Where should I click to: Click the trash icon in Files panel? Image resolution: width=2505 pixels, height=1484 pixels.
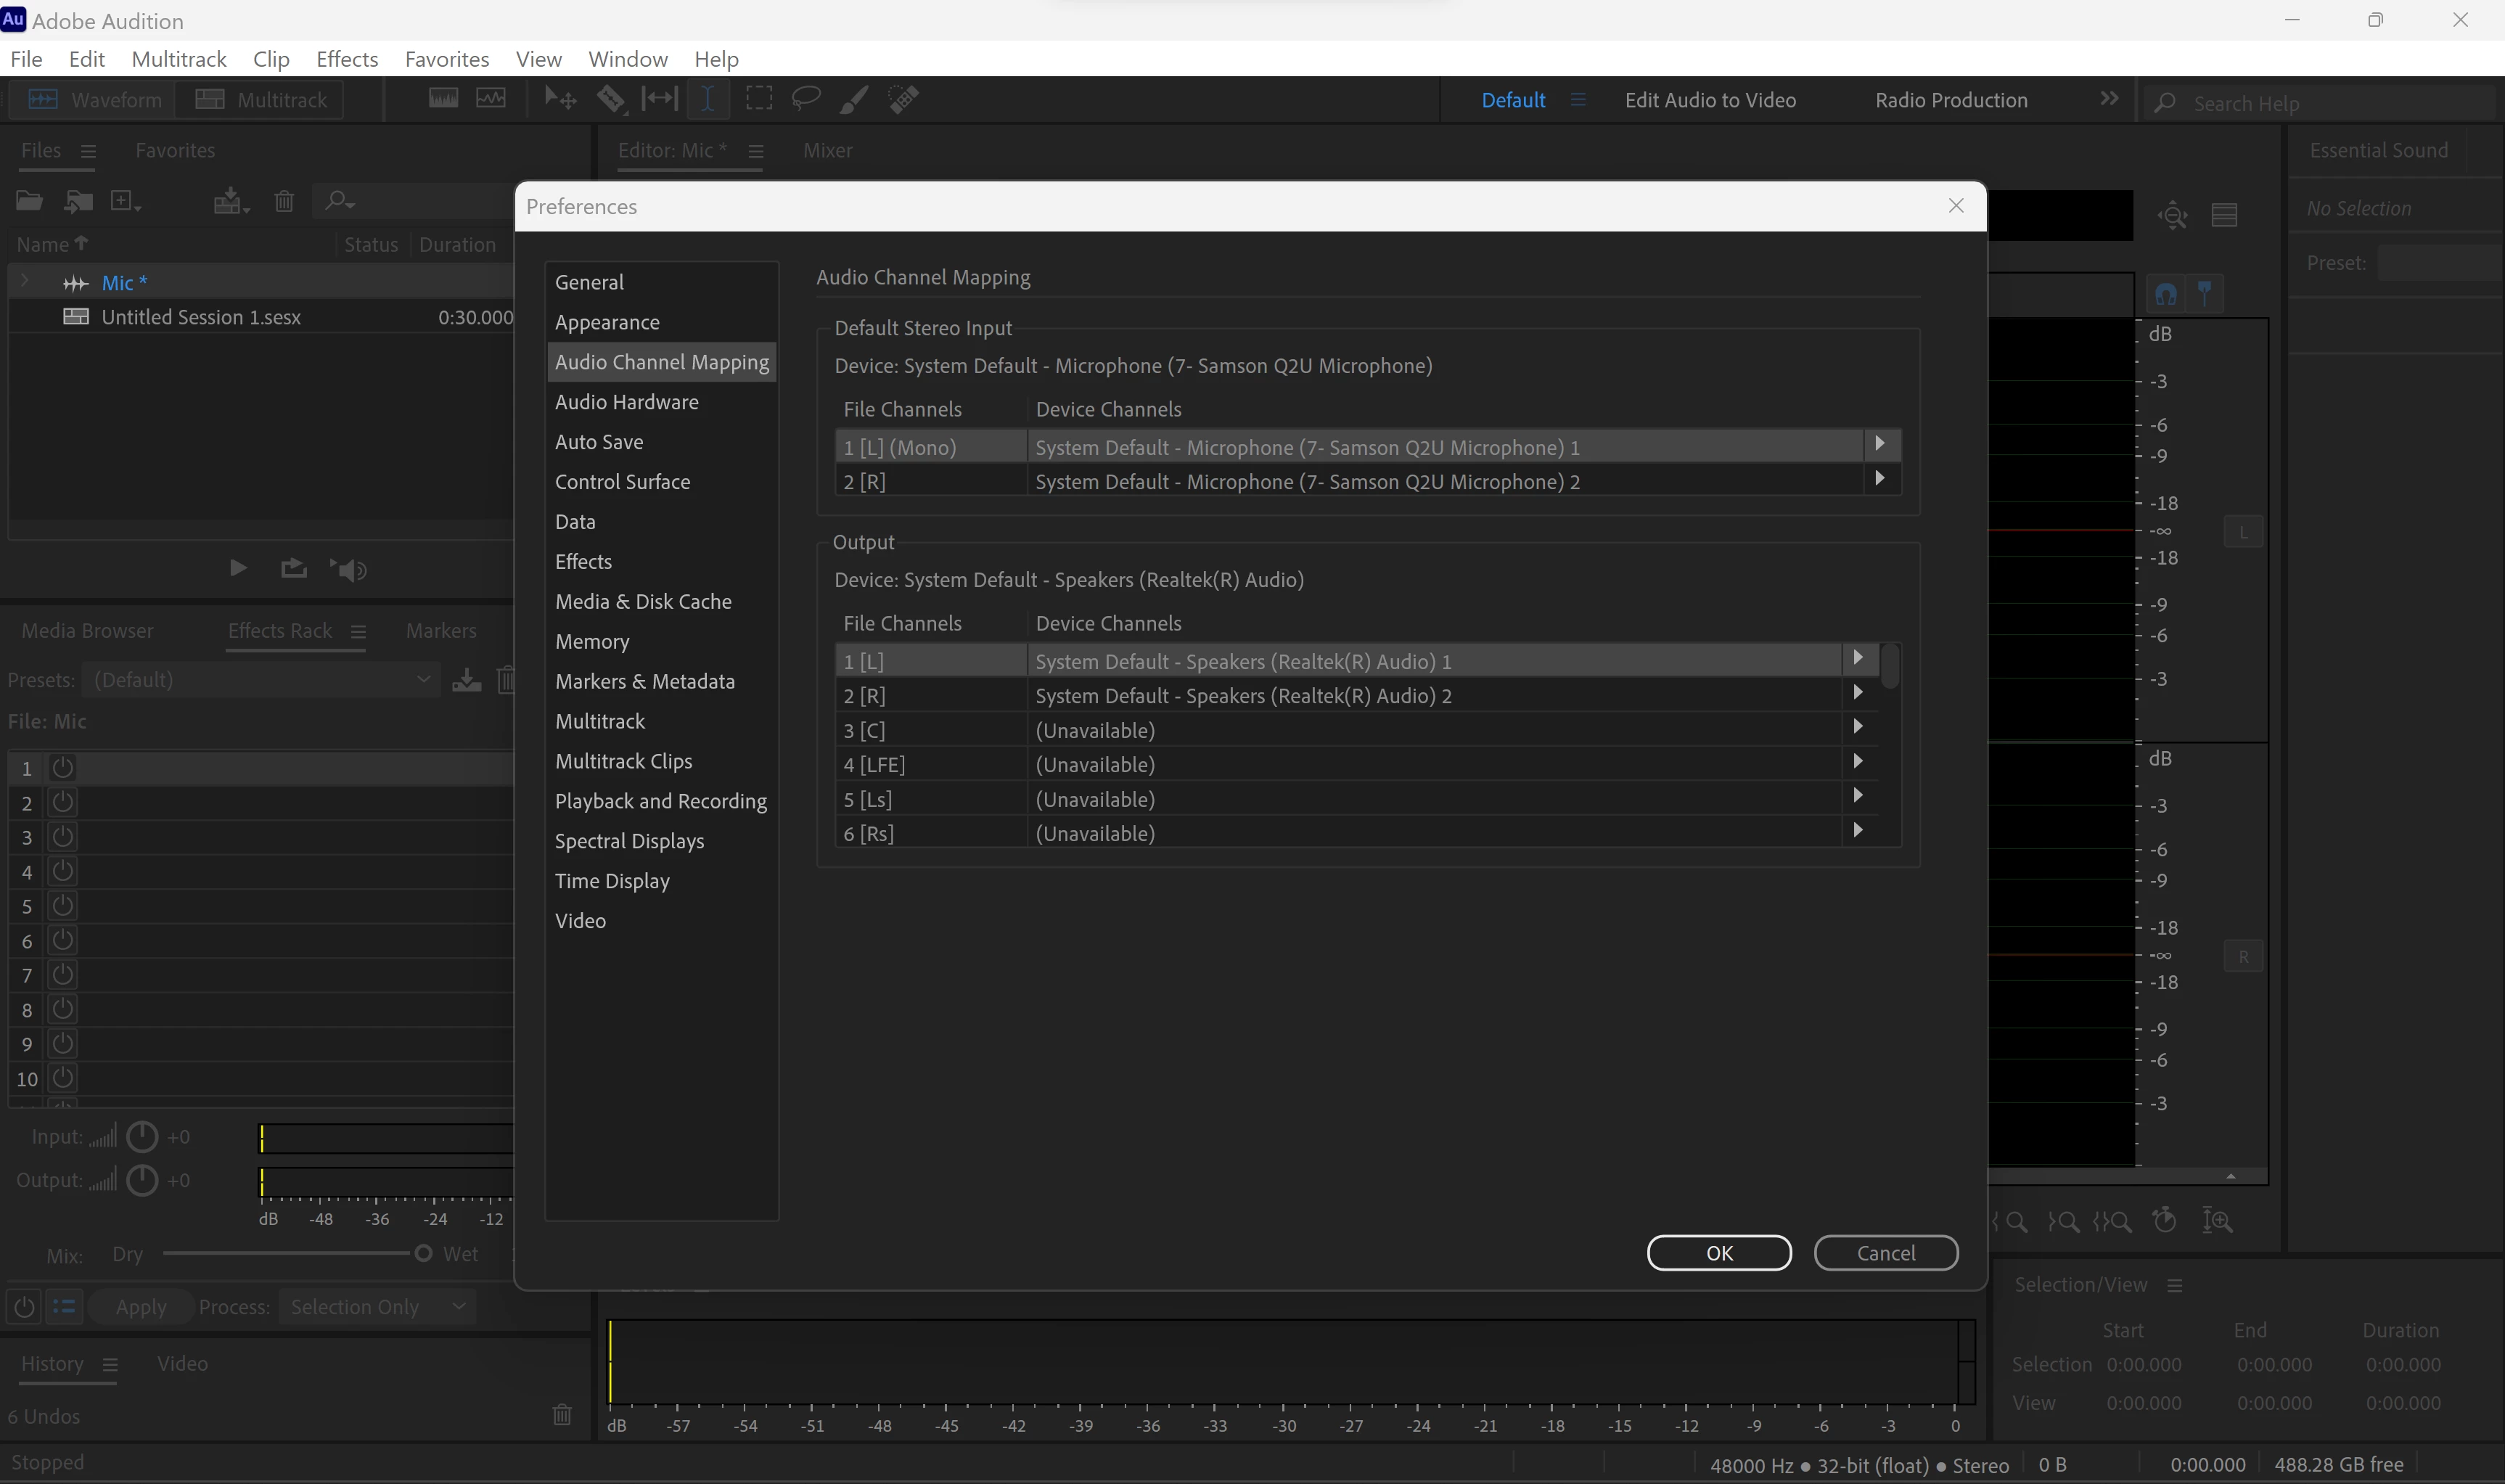(284, 201)
